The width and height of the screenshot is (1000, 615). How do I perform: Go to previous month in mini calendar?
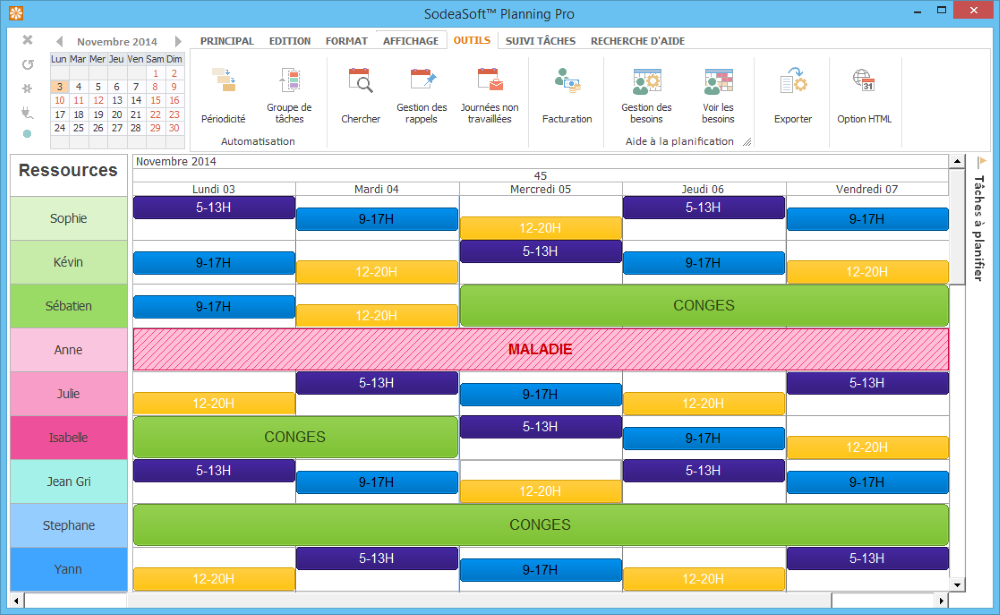coord(59,42)
